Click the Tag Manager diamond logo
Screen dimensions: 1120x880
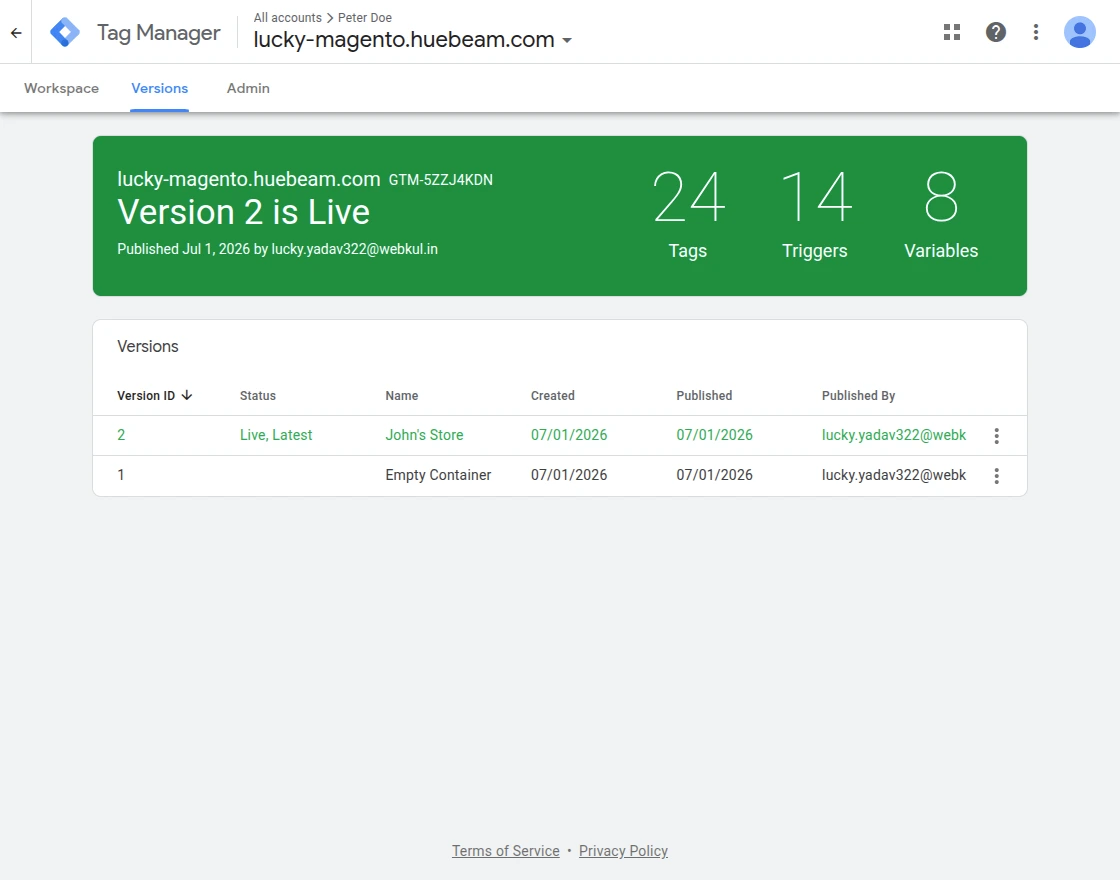65,32
